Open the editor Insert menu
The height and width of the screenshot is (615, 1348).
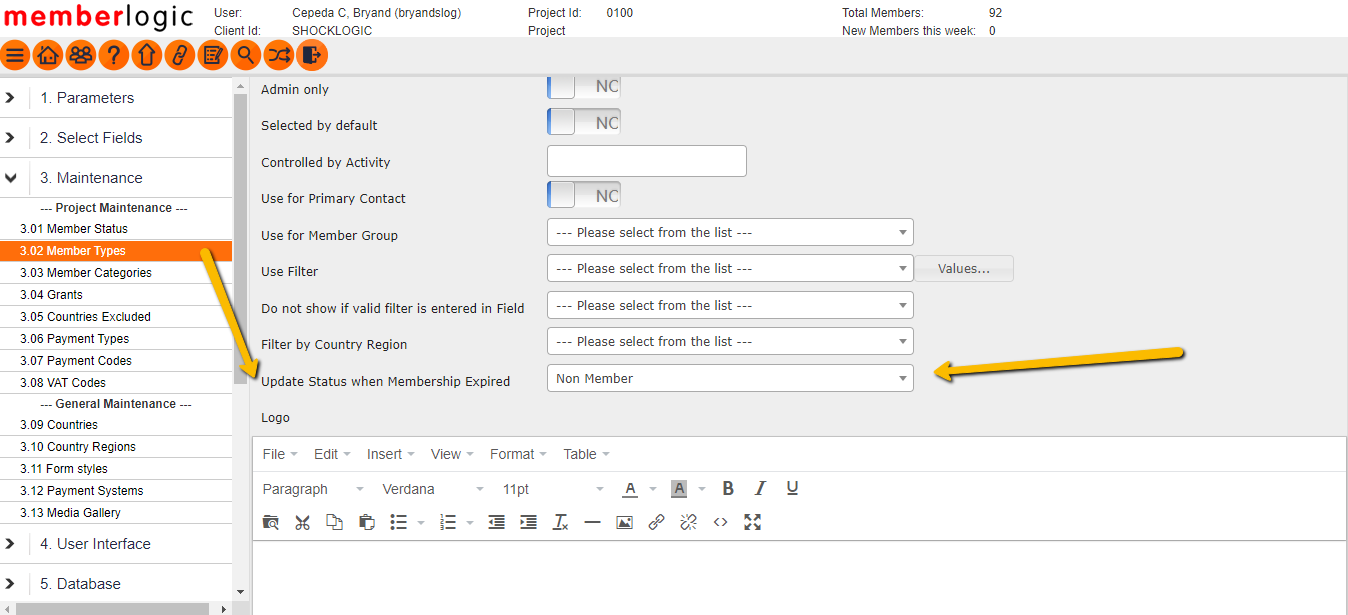tap(391, 454)
